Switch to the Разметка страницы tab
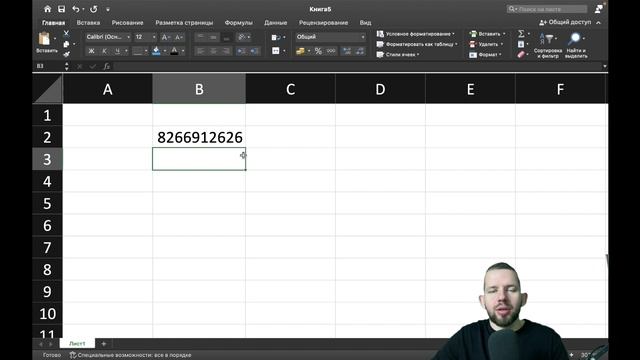The image size is (640, 360). click(x=184, y=23)
